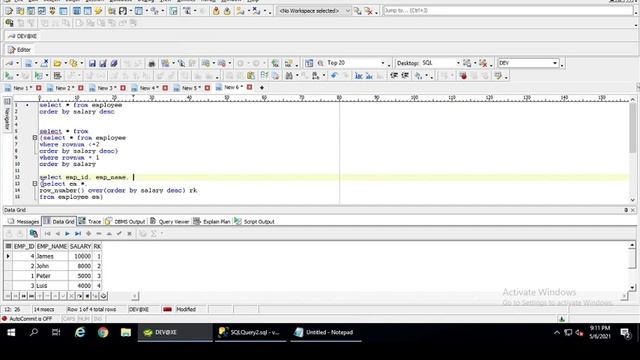Click the new Editor window icon in main toolbar
Screen dimensions: 640x360
pos(9,11)
